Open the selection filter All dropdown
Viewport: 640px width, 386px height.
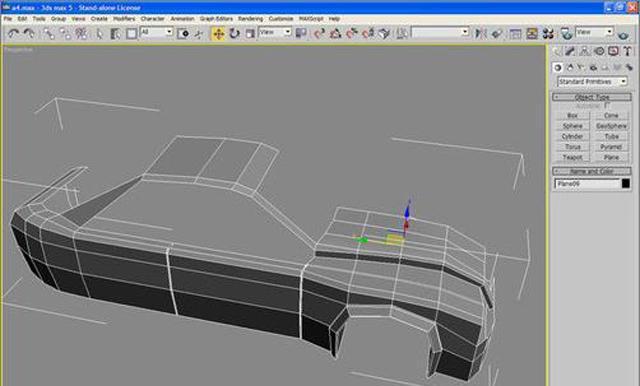157,32
